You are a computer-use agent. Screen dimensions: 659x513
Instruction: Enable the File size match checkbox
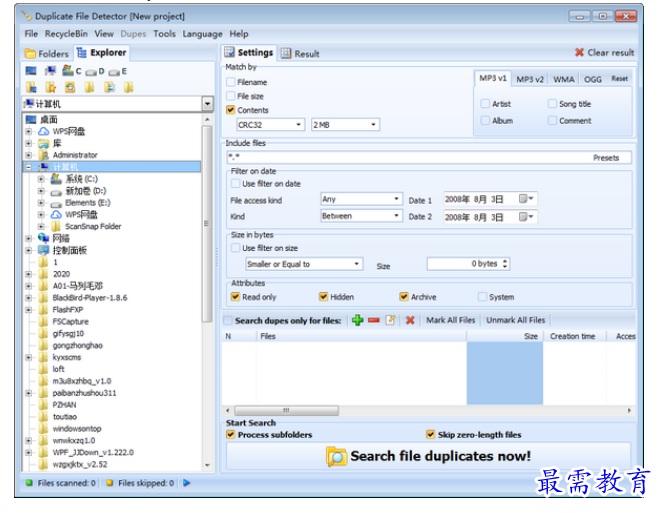(231, 96)
